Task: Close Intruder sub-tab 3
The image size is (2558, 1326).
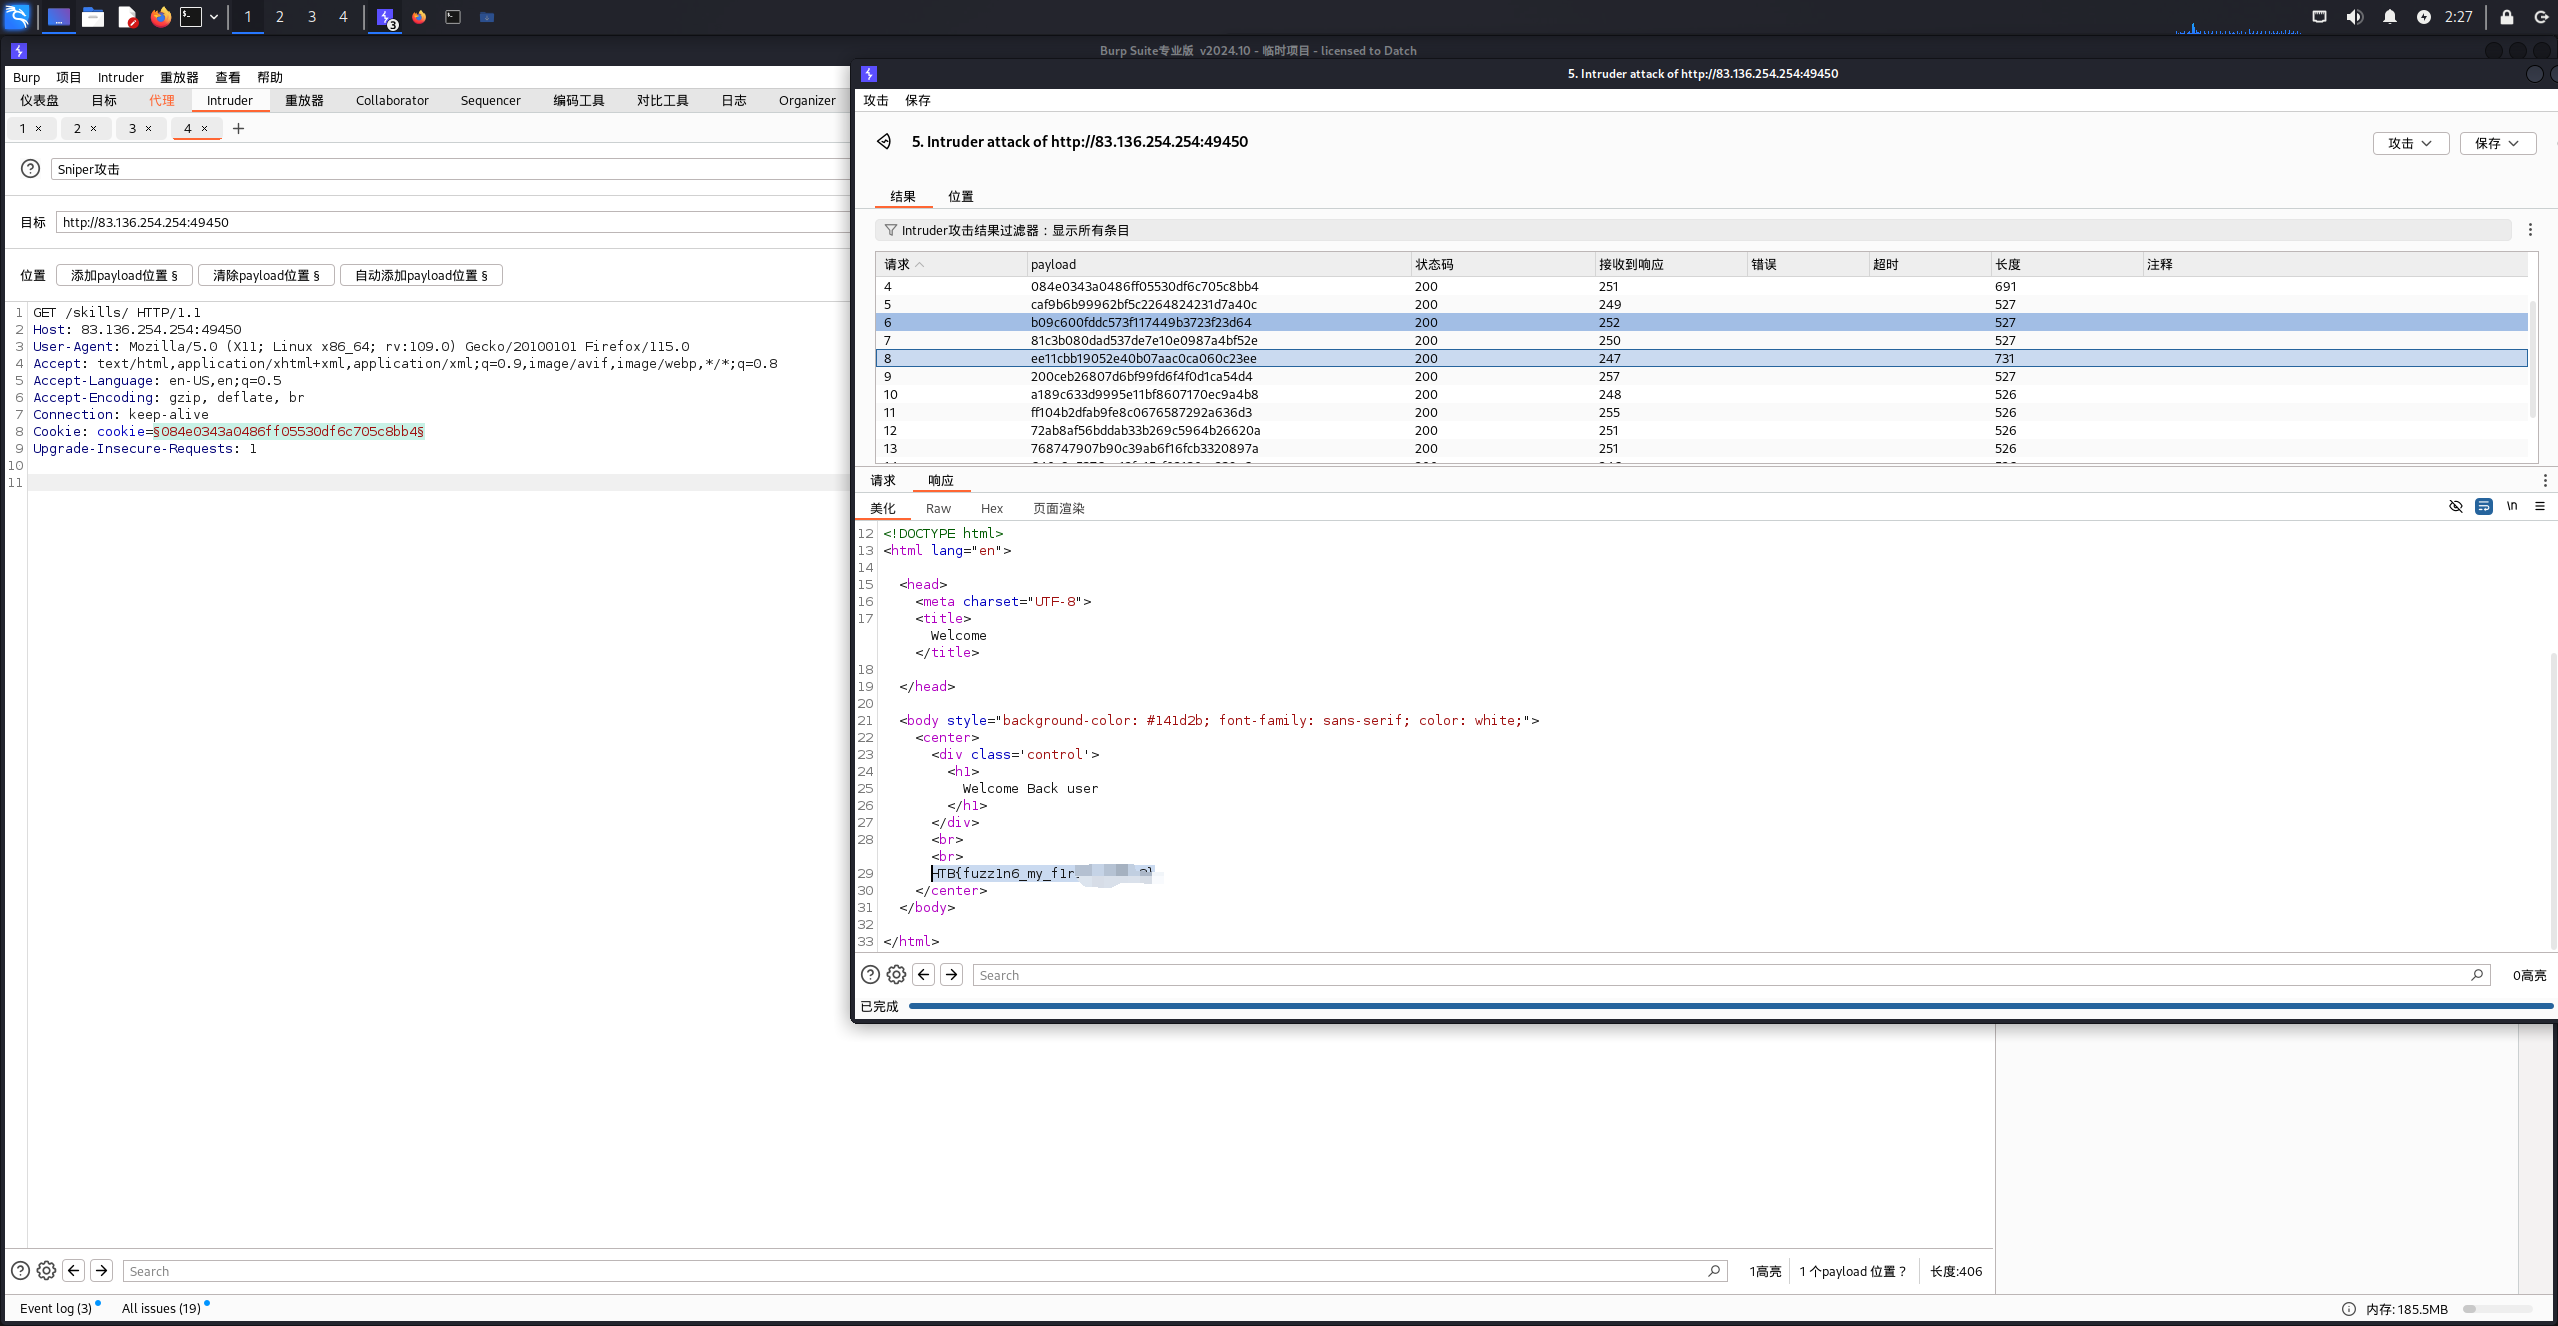Action: (149, 128)
